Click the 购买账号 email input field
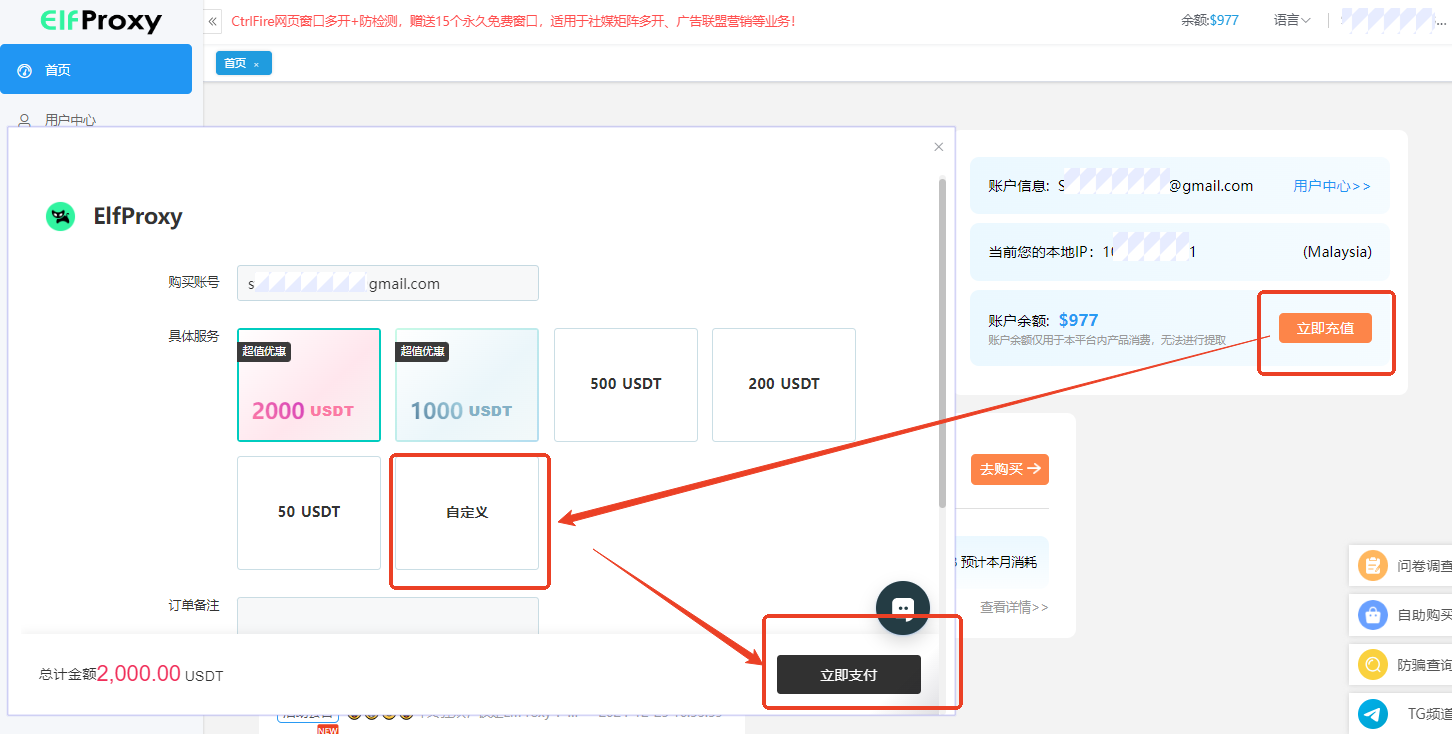Image resolution: width=1452 pixels, height=734 pixels. pyautogui.click(x=388, y=283)
